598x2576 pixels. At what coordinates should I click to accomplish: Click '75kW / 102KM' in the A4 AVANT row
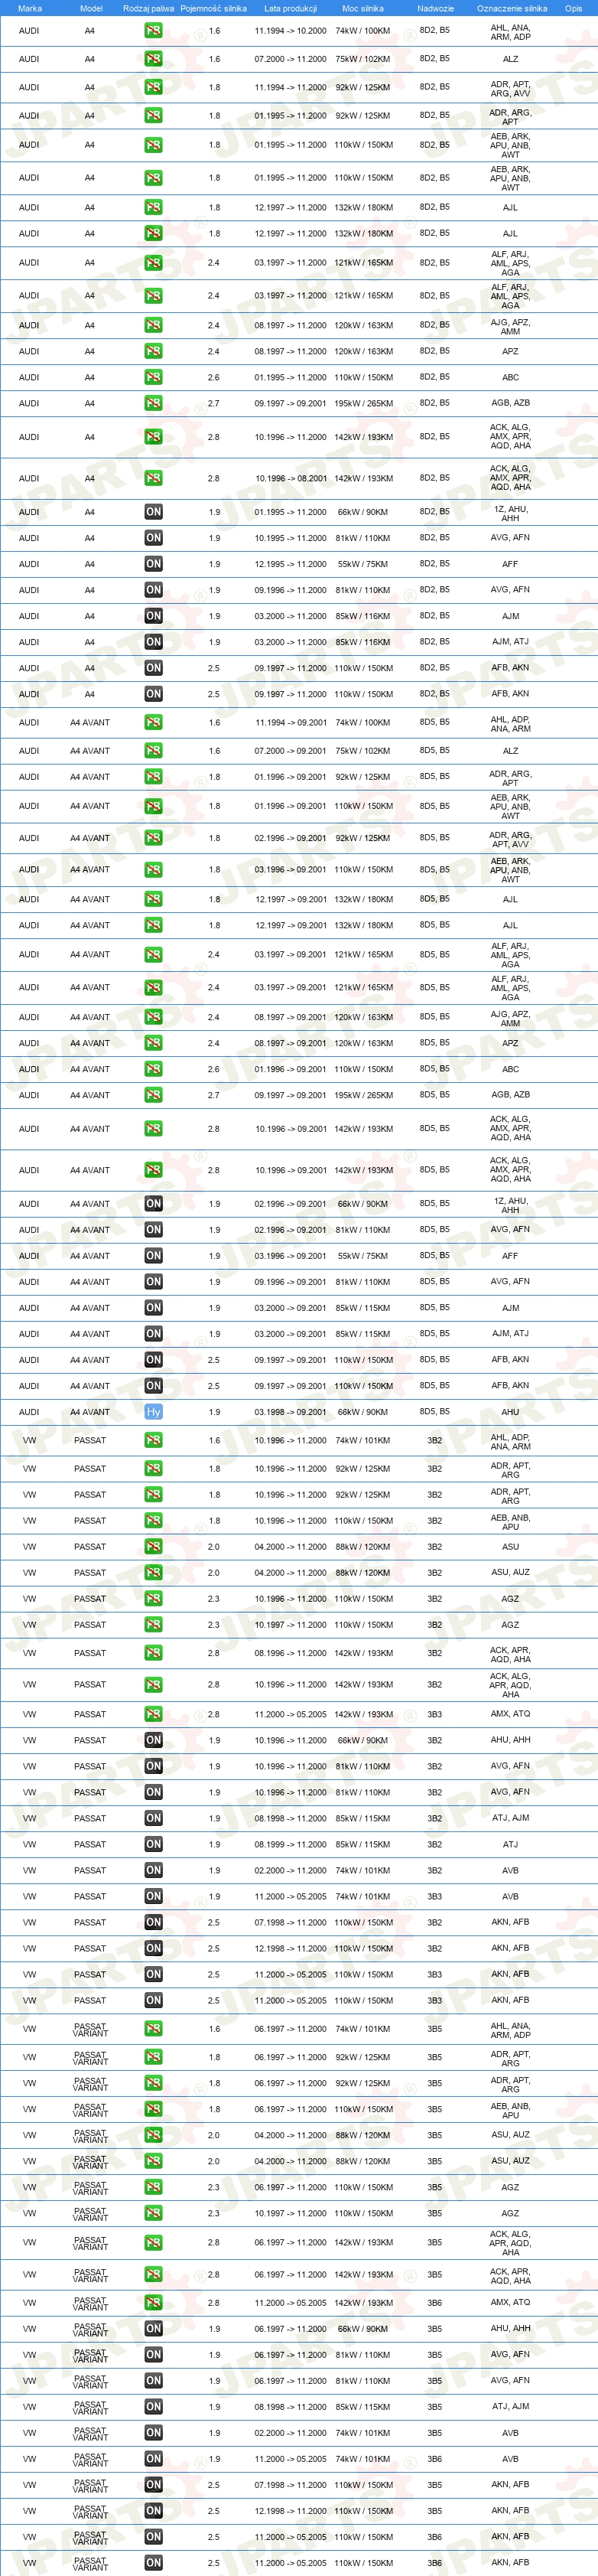point(363,751)
